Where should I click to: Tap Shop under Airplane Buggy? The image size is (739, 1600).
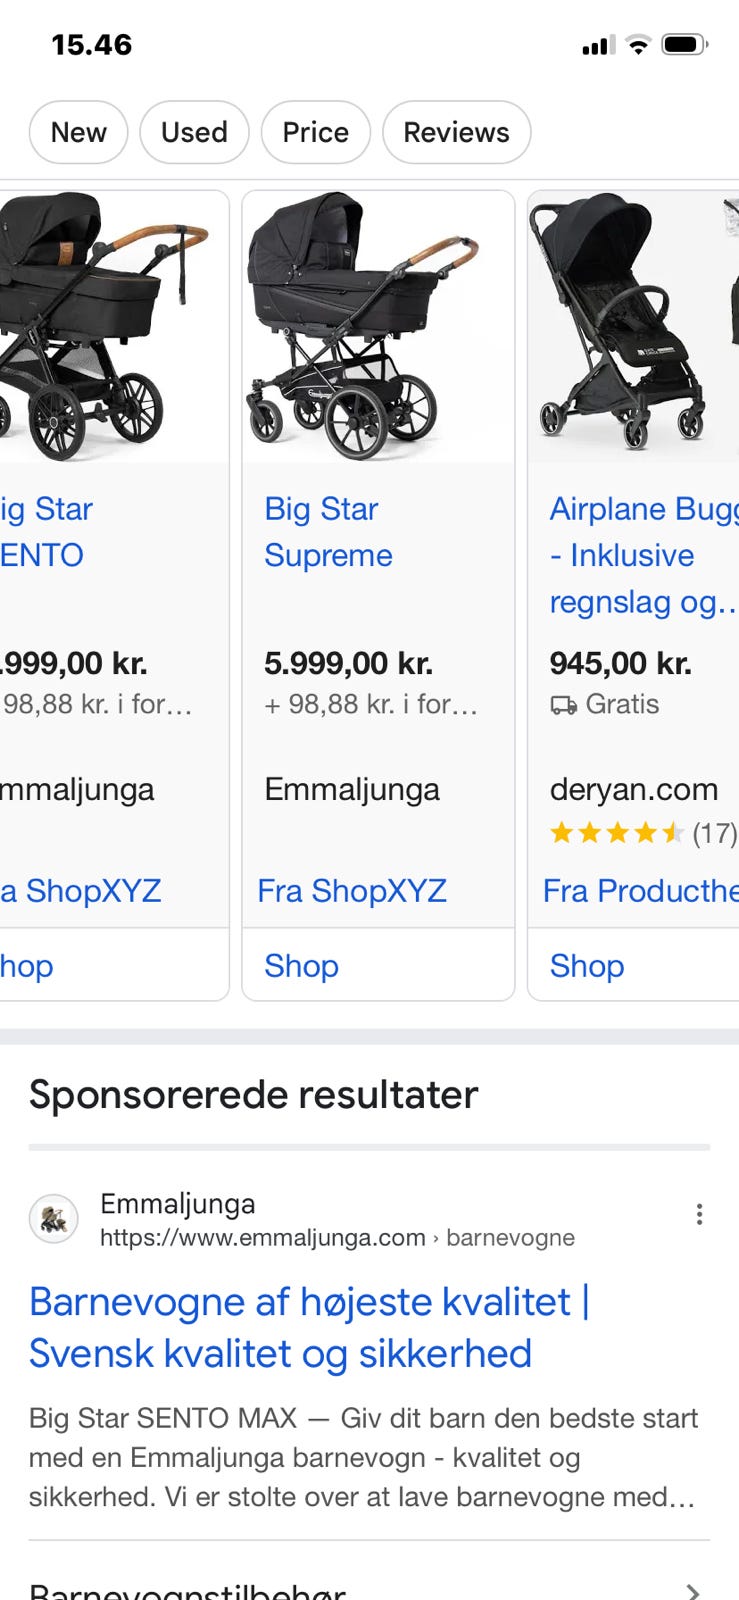tap(587, 966)
